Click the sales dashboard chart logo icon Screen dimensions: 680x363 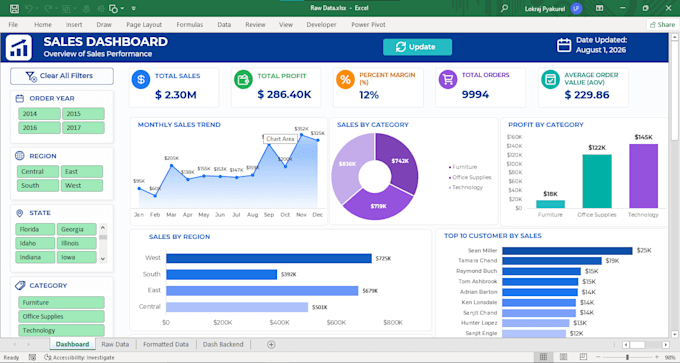coord(19,48)
